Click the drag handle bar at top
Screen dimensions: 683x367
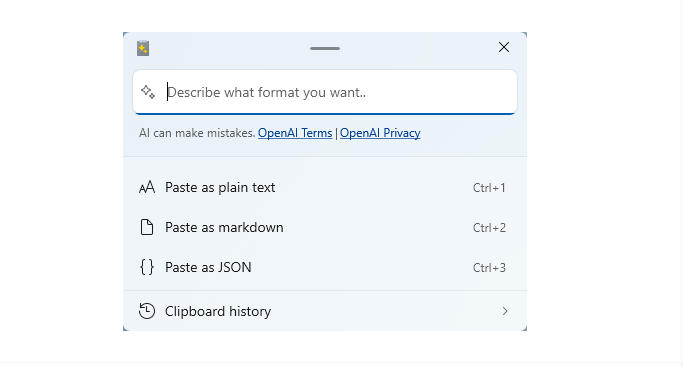pos(325,48)
